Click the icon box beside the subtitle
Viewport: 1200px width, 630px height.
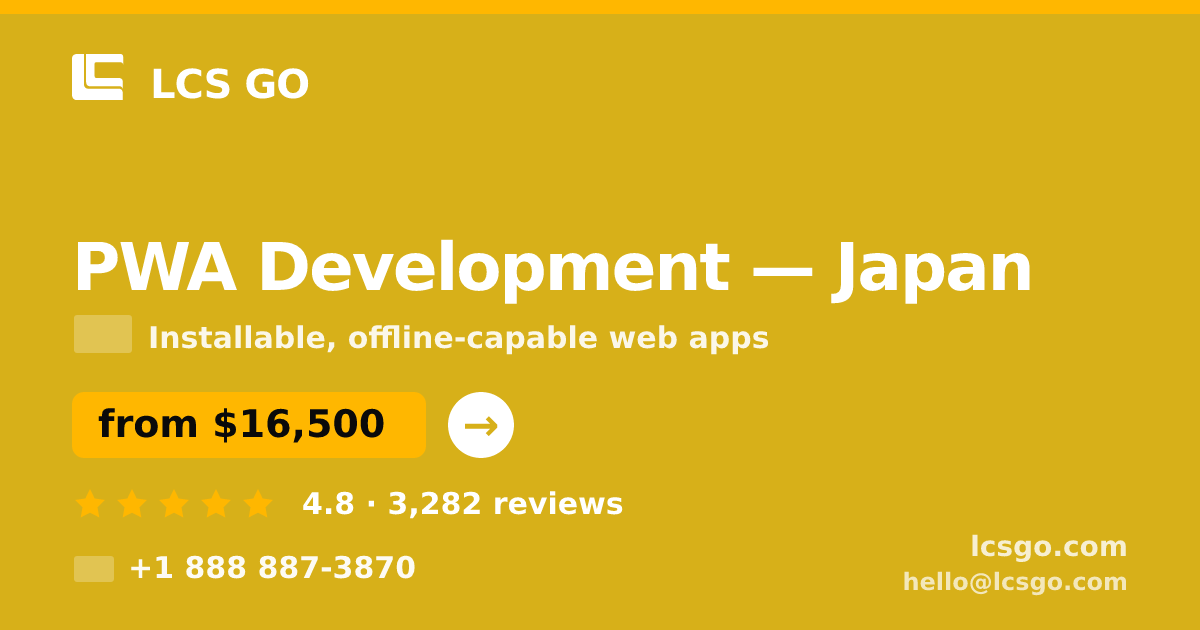click(x=103, y=334)
